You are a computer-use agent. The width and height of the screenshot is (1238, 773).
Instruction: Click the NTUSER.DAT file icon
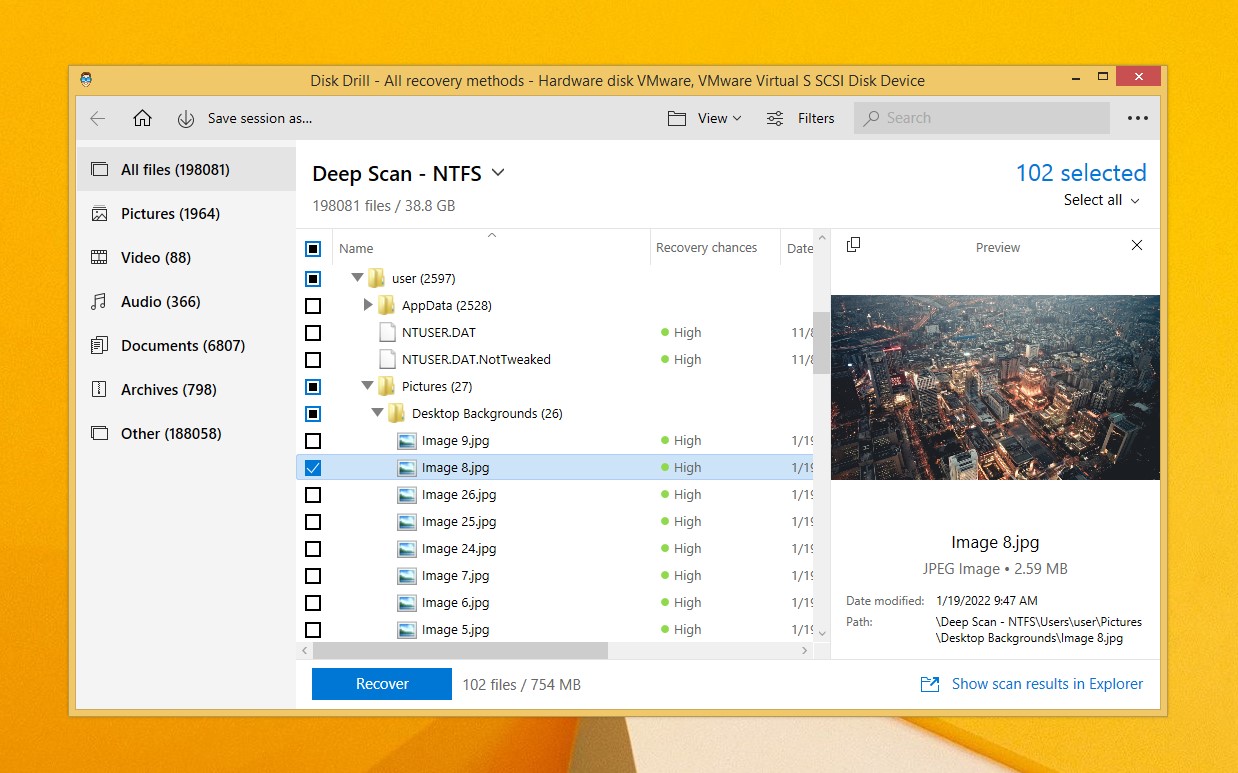(387, 332)
